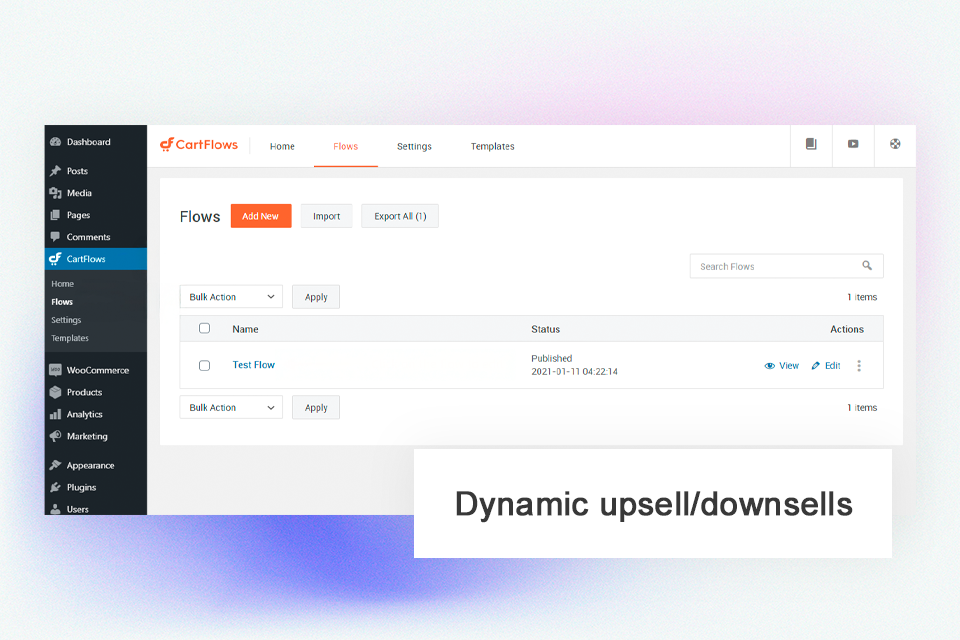Click the Status column header
Viewport: 960px width, 640px height.
click(x=546, y=329)
